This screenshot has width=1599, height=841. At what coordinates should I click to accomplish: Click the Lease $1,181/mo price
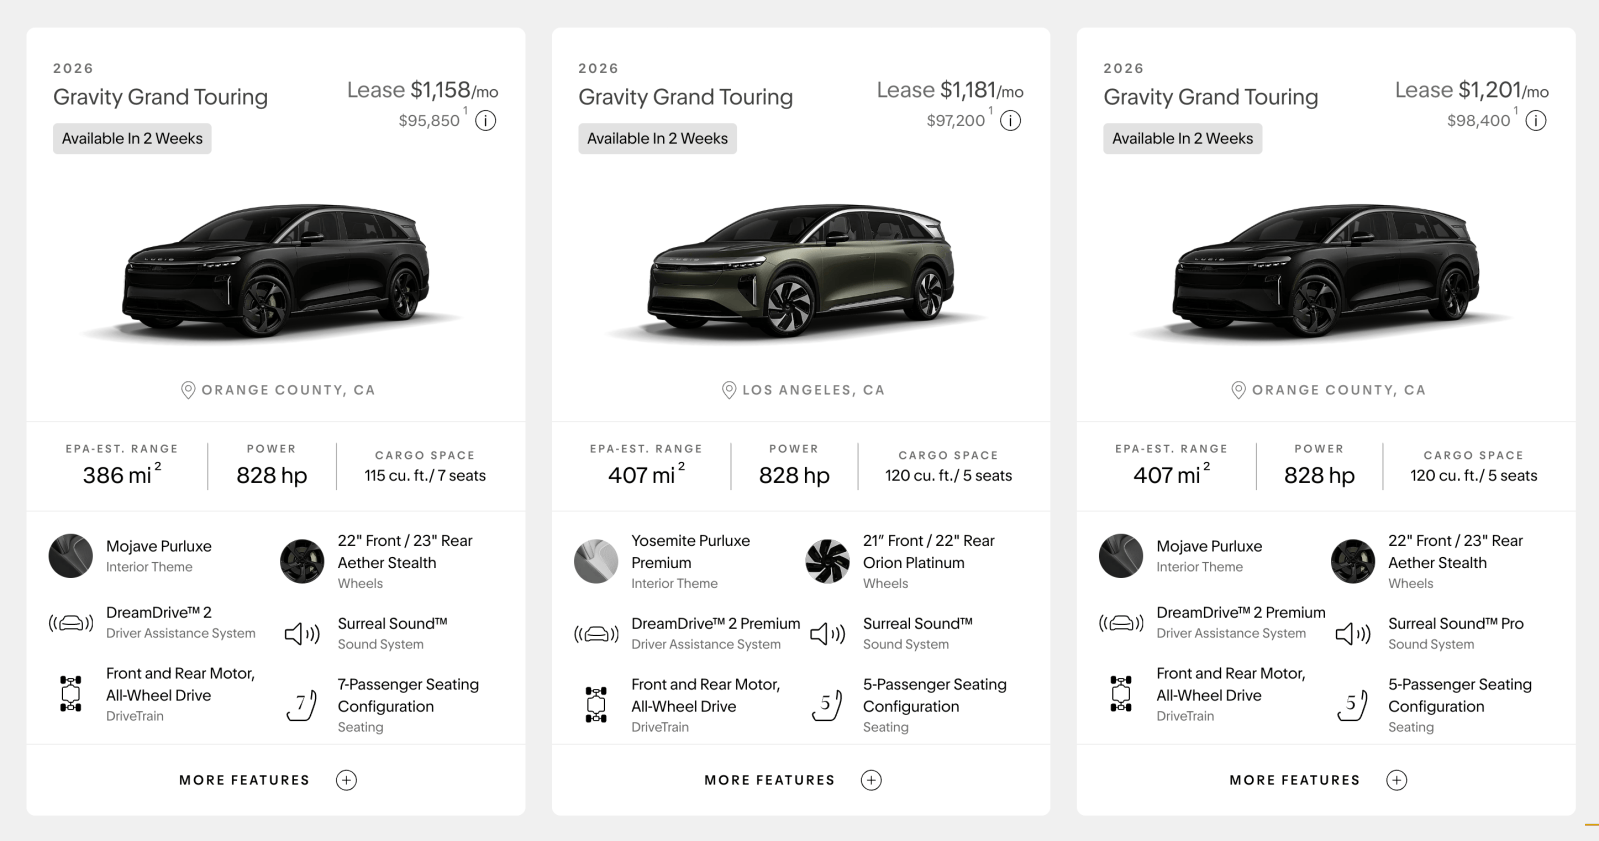point(950,90)
